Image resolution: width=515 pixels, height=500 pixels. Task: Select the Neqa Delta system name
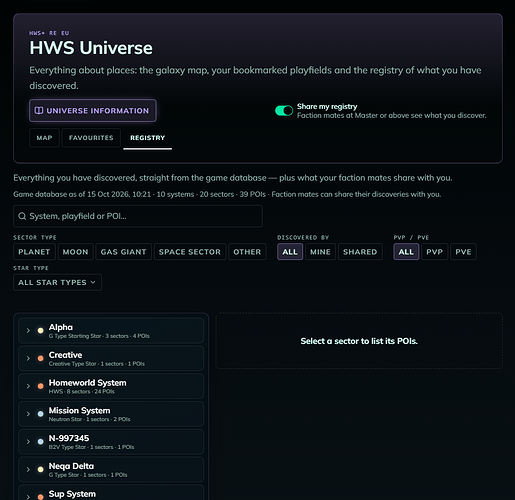click(x=71, y=466)
